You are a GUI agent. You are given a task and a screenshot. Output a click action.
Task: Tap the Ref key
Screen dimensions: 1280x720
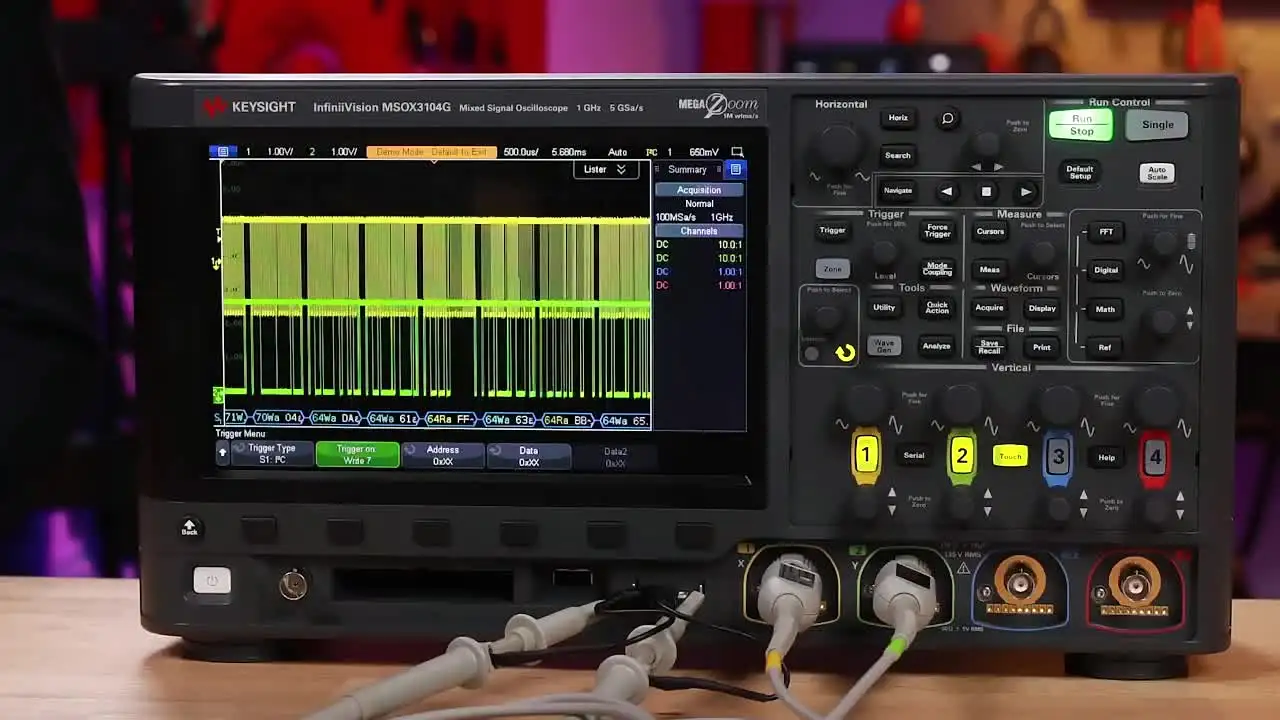pyautogui.click(x=1105, y=347)
